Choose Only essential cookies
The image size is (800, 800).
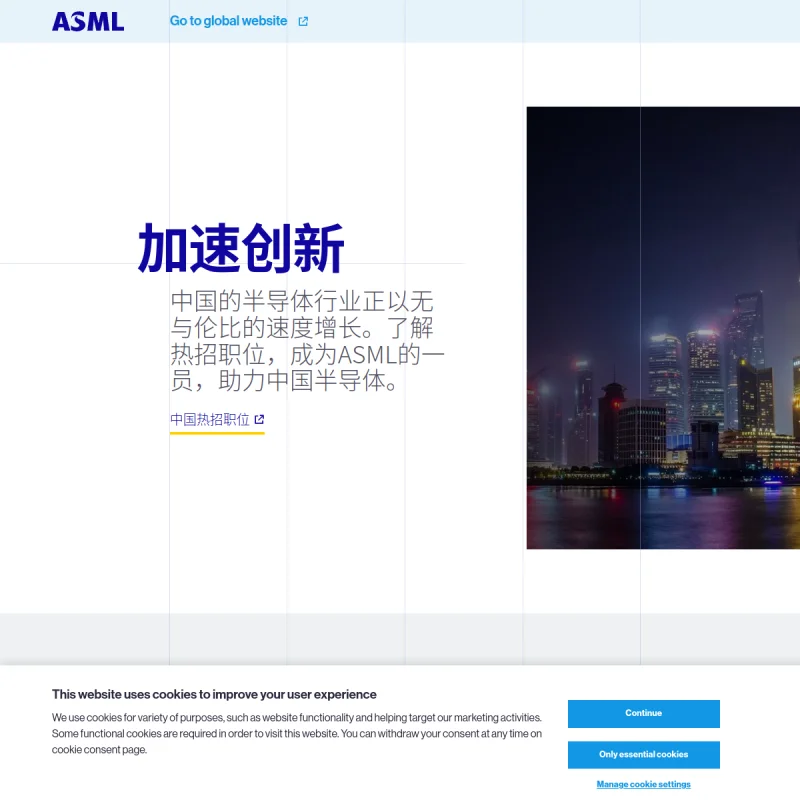[x=643, y=755]
